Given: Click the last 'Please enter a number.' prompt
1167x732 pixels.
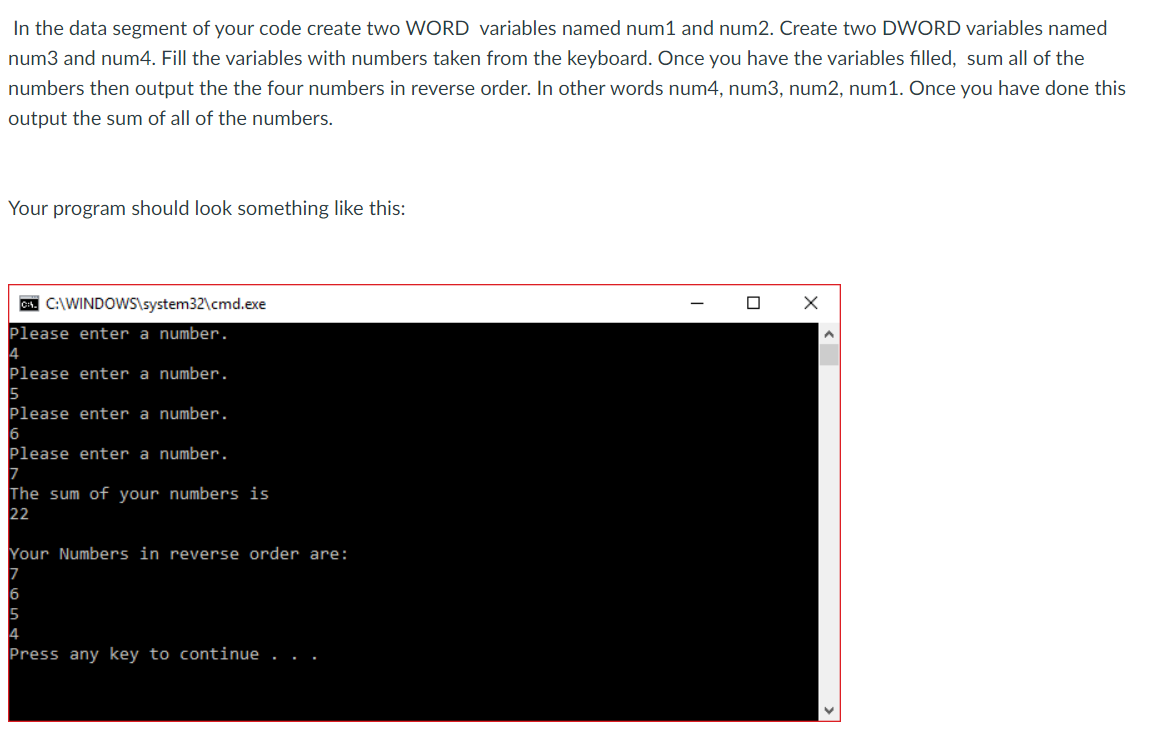Looking at the screenshot, I should 118,453.
